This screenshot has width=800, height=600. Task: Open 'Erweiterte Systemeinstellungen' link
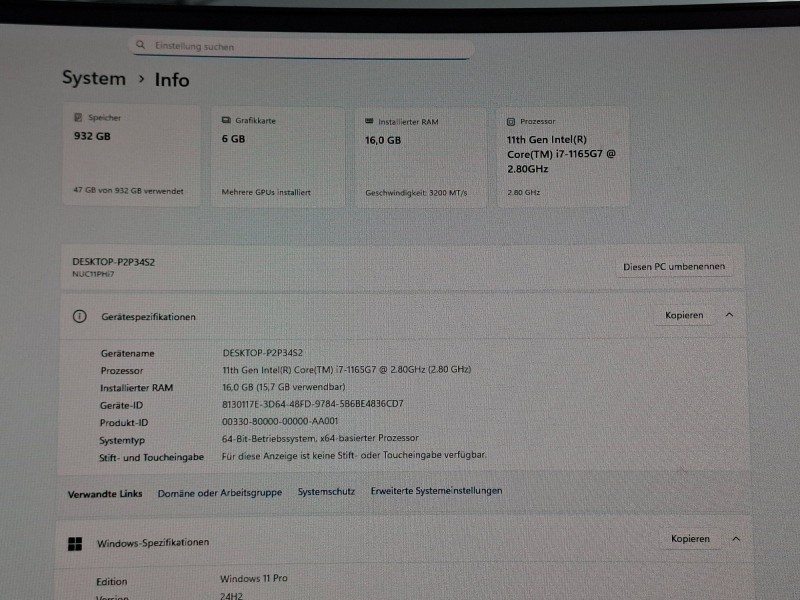(436, 491)
